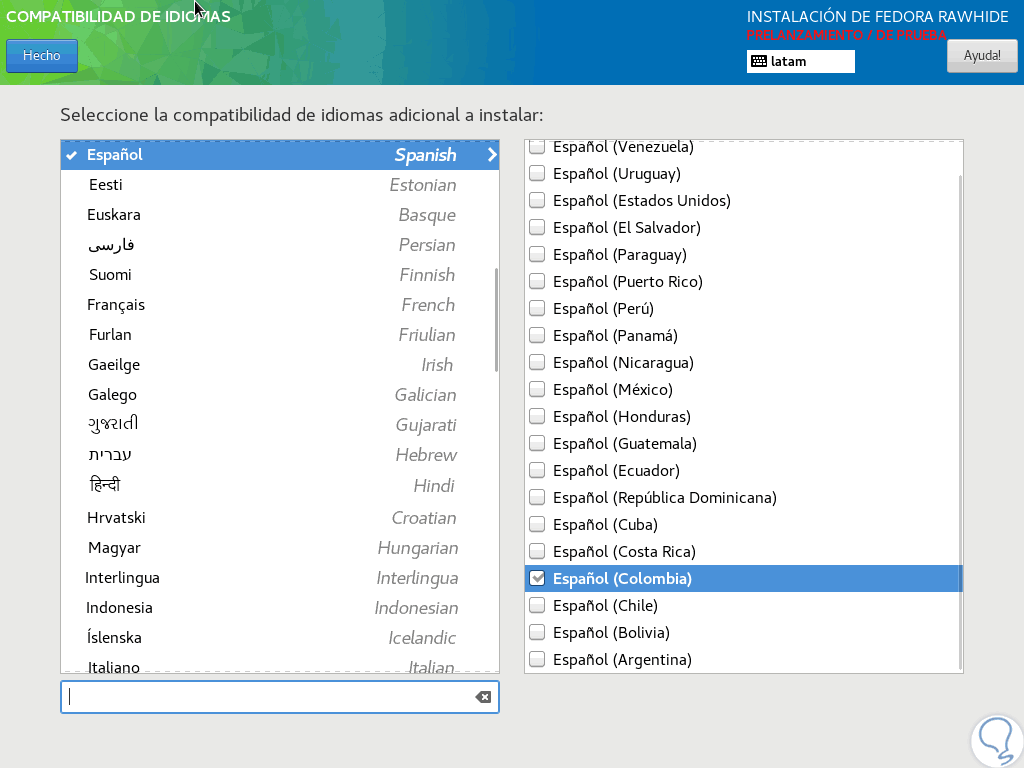1024x768 pixels.
Task: Check Español (El Salvador) checkbox
Action: click(x=537, y=227)
